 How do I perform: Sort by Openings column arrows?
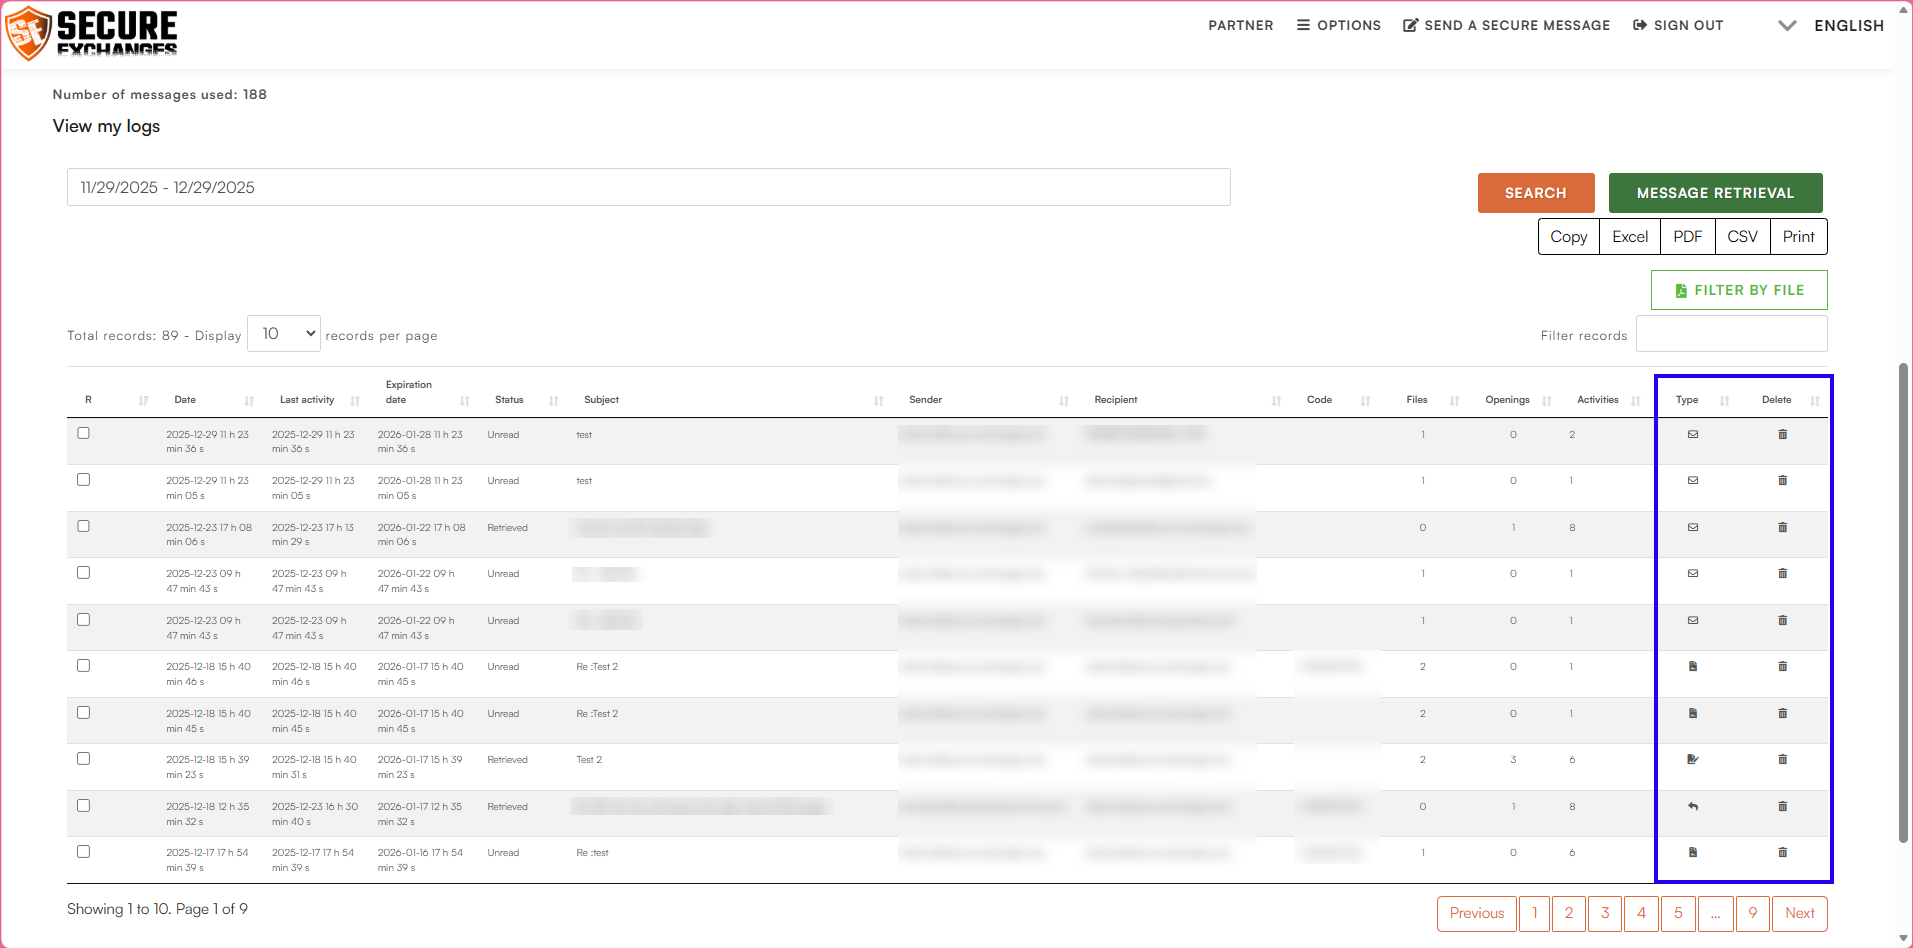[x=1547, y=401]
